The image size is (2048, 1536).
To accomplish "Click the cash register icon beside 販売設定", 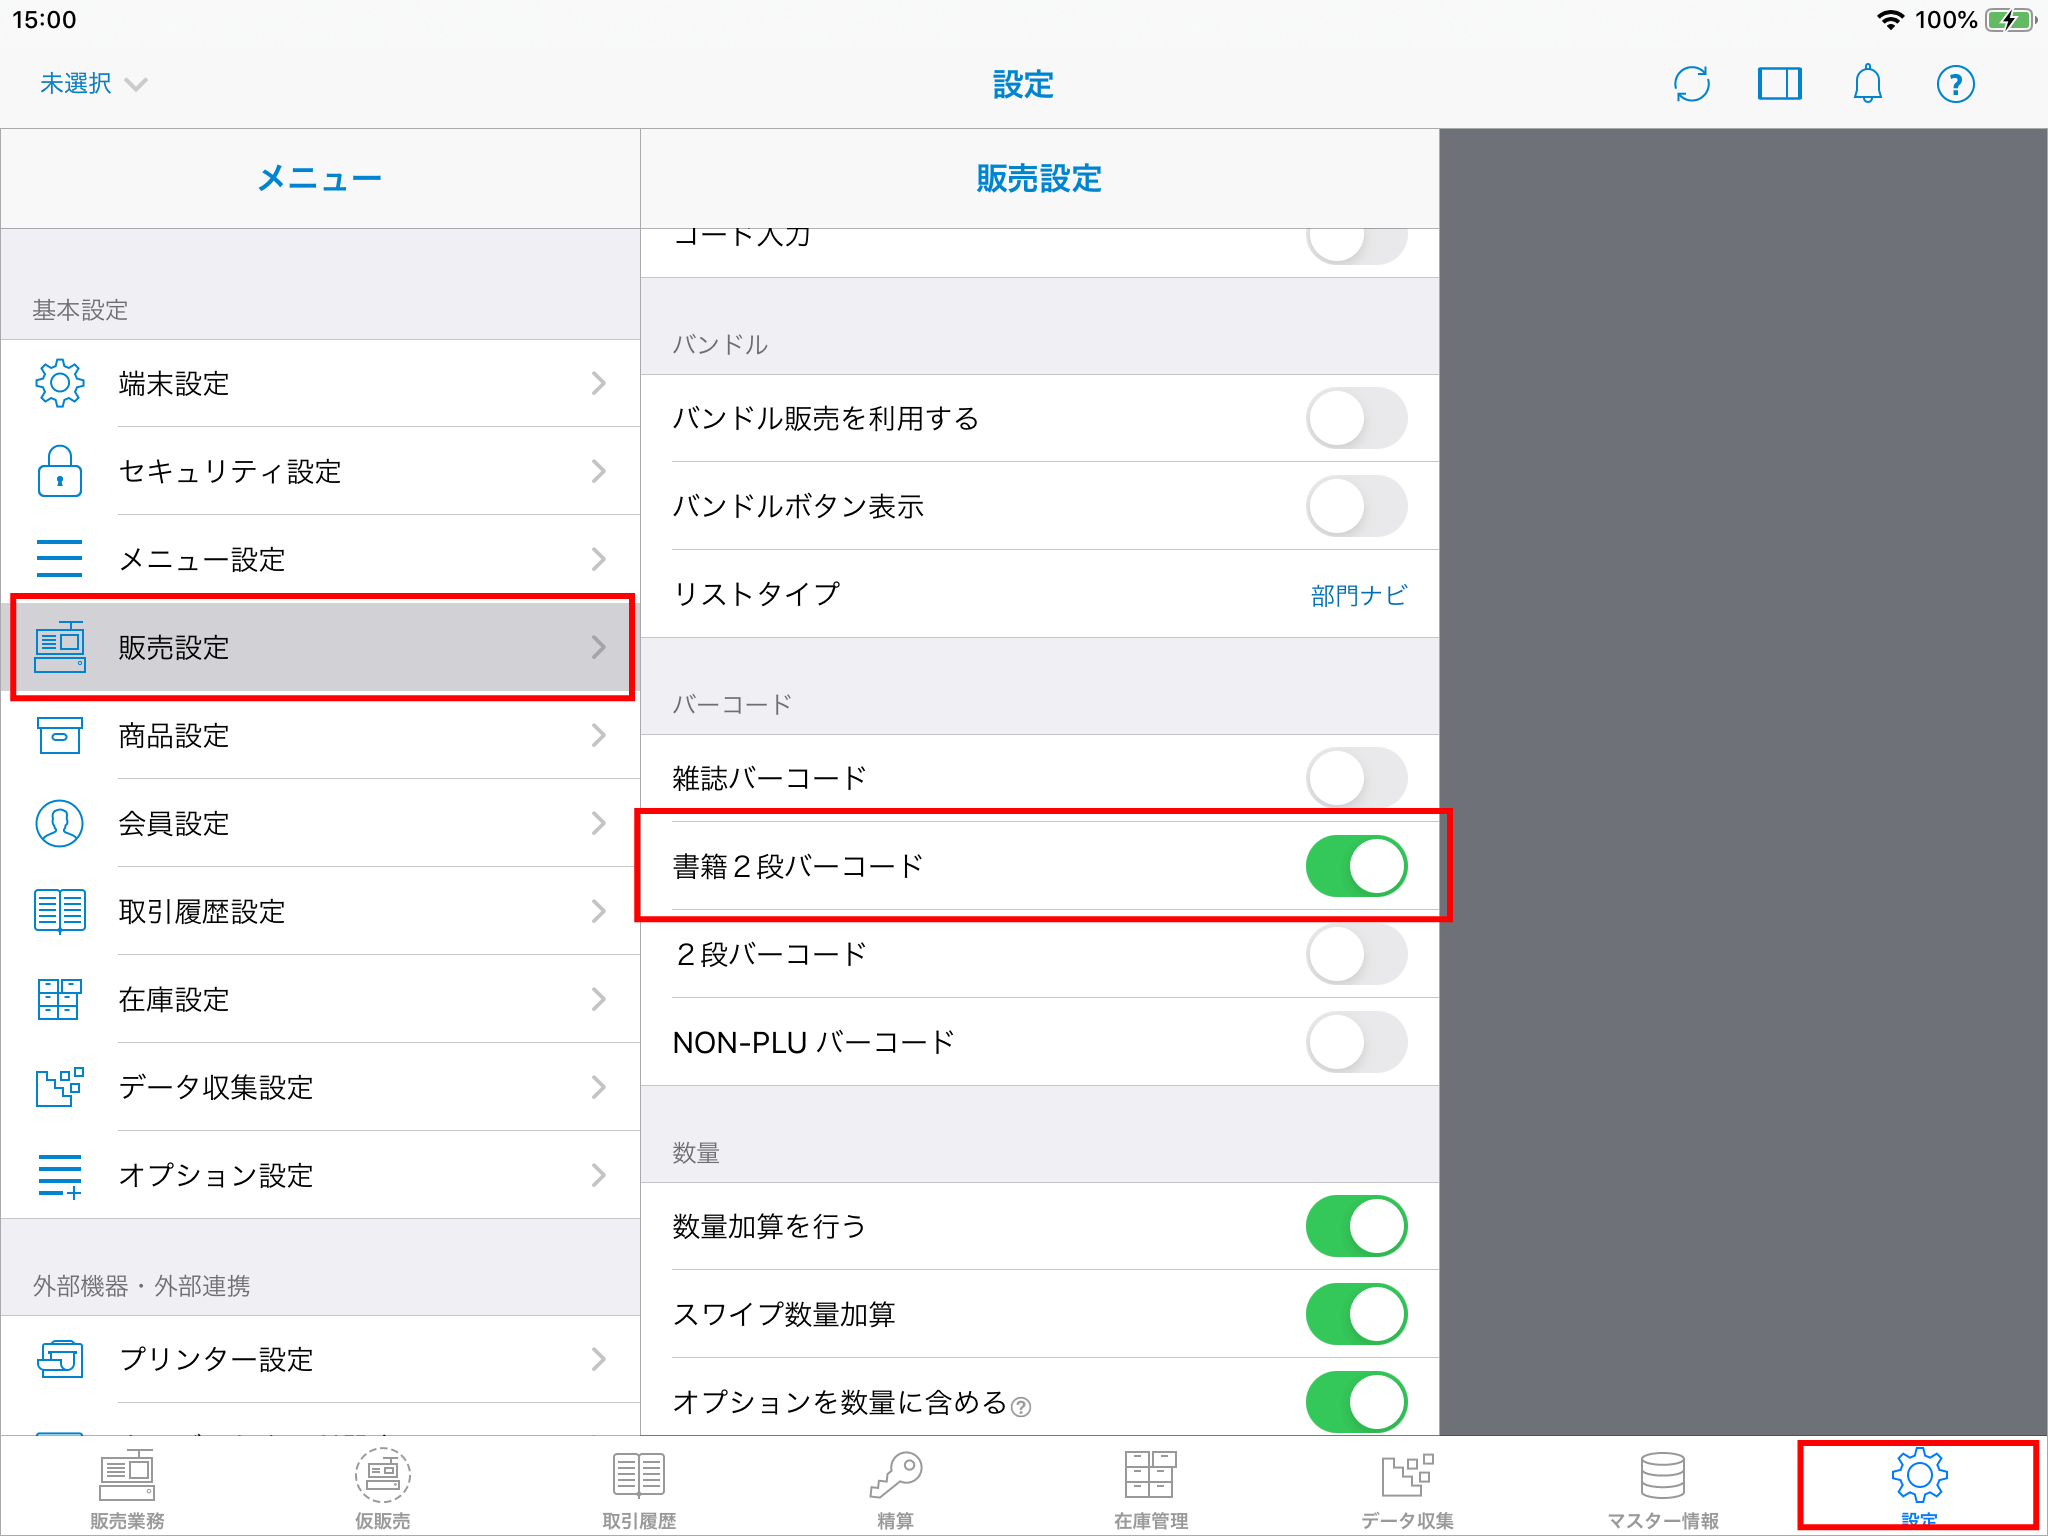I will (x=60, y=647).
